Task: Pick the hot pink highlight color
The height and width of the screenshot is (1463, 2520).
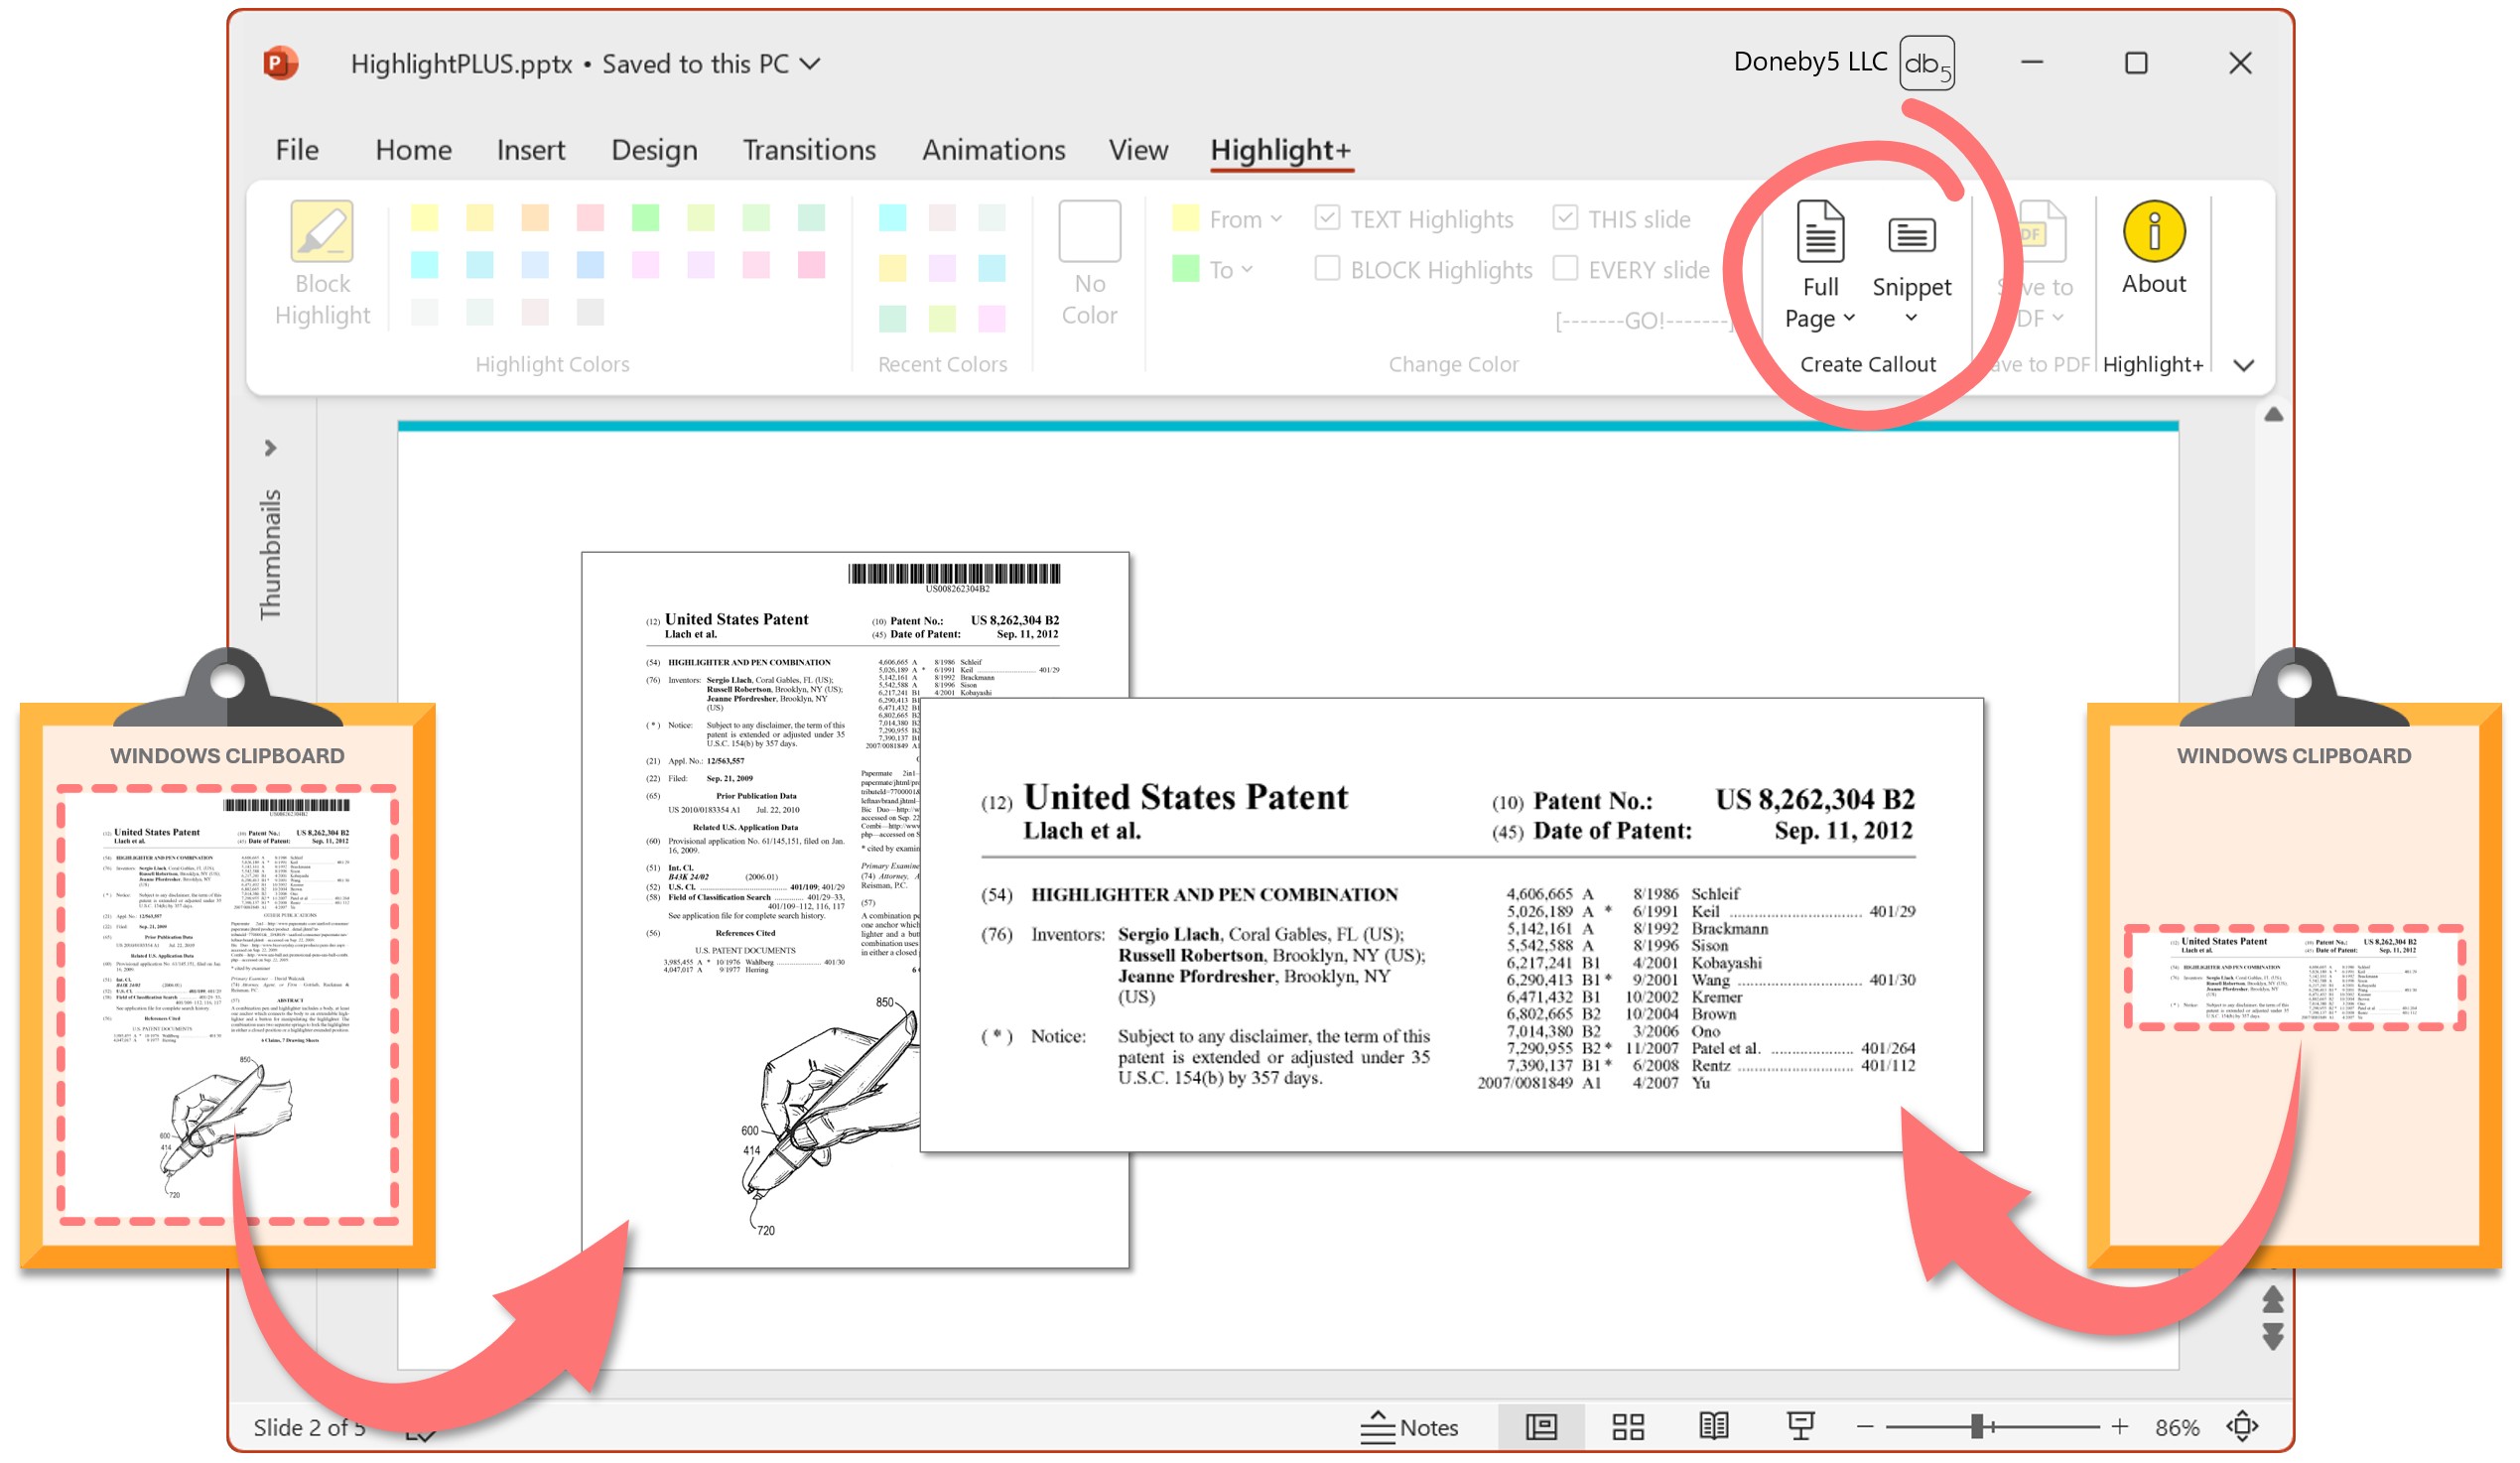Action: click(812, 264)
